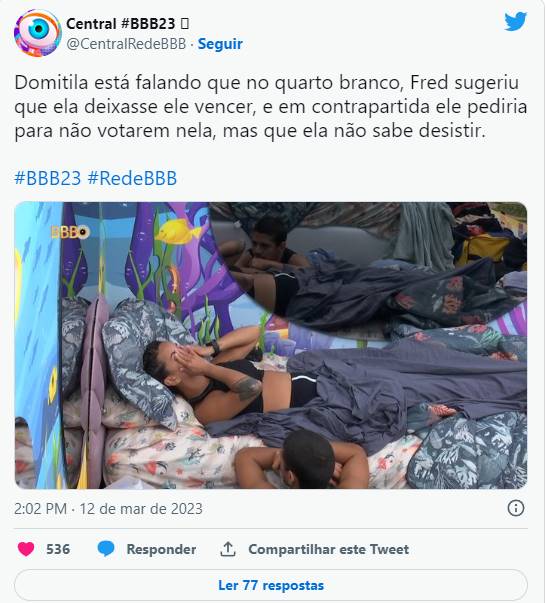Screen dimensions: 546x603
Task: Click Compartilhar este Tweet
Action: coord(328,549)
